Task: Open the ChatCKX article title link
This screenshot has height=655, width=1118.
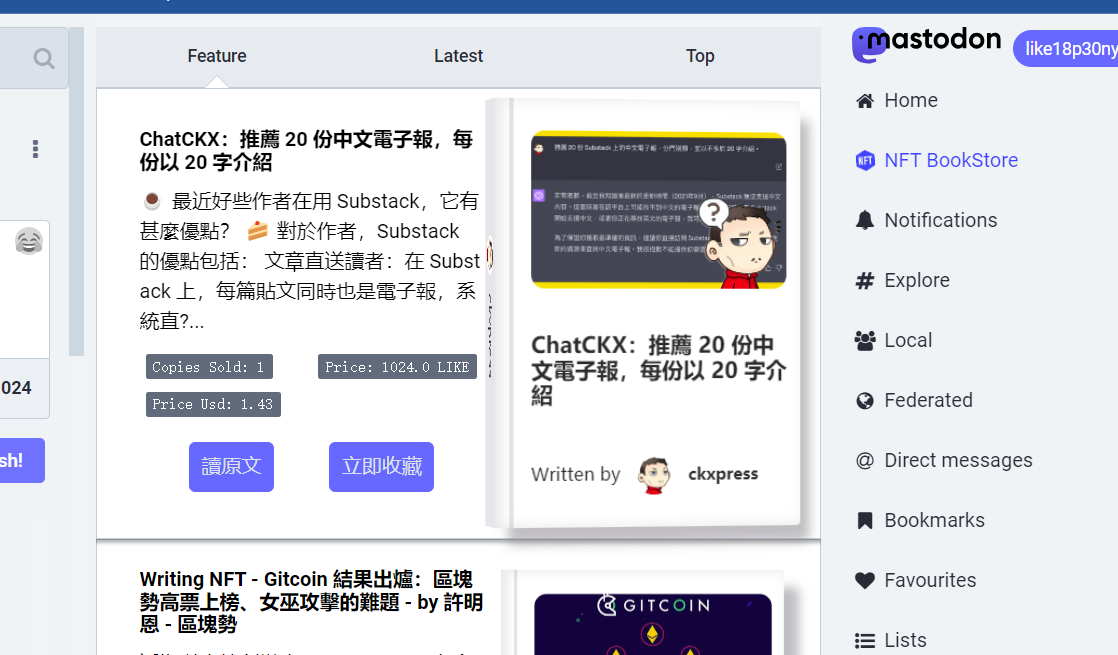Action: [306, 150]
